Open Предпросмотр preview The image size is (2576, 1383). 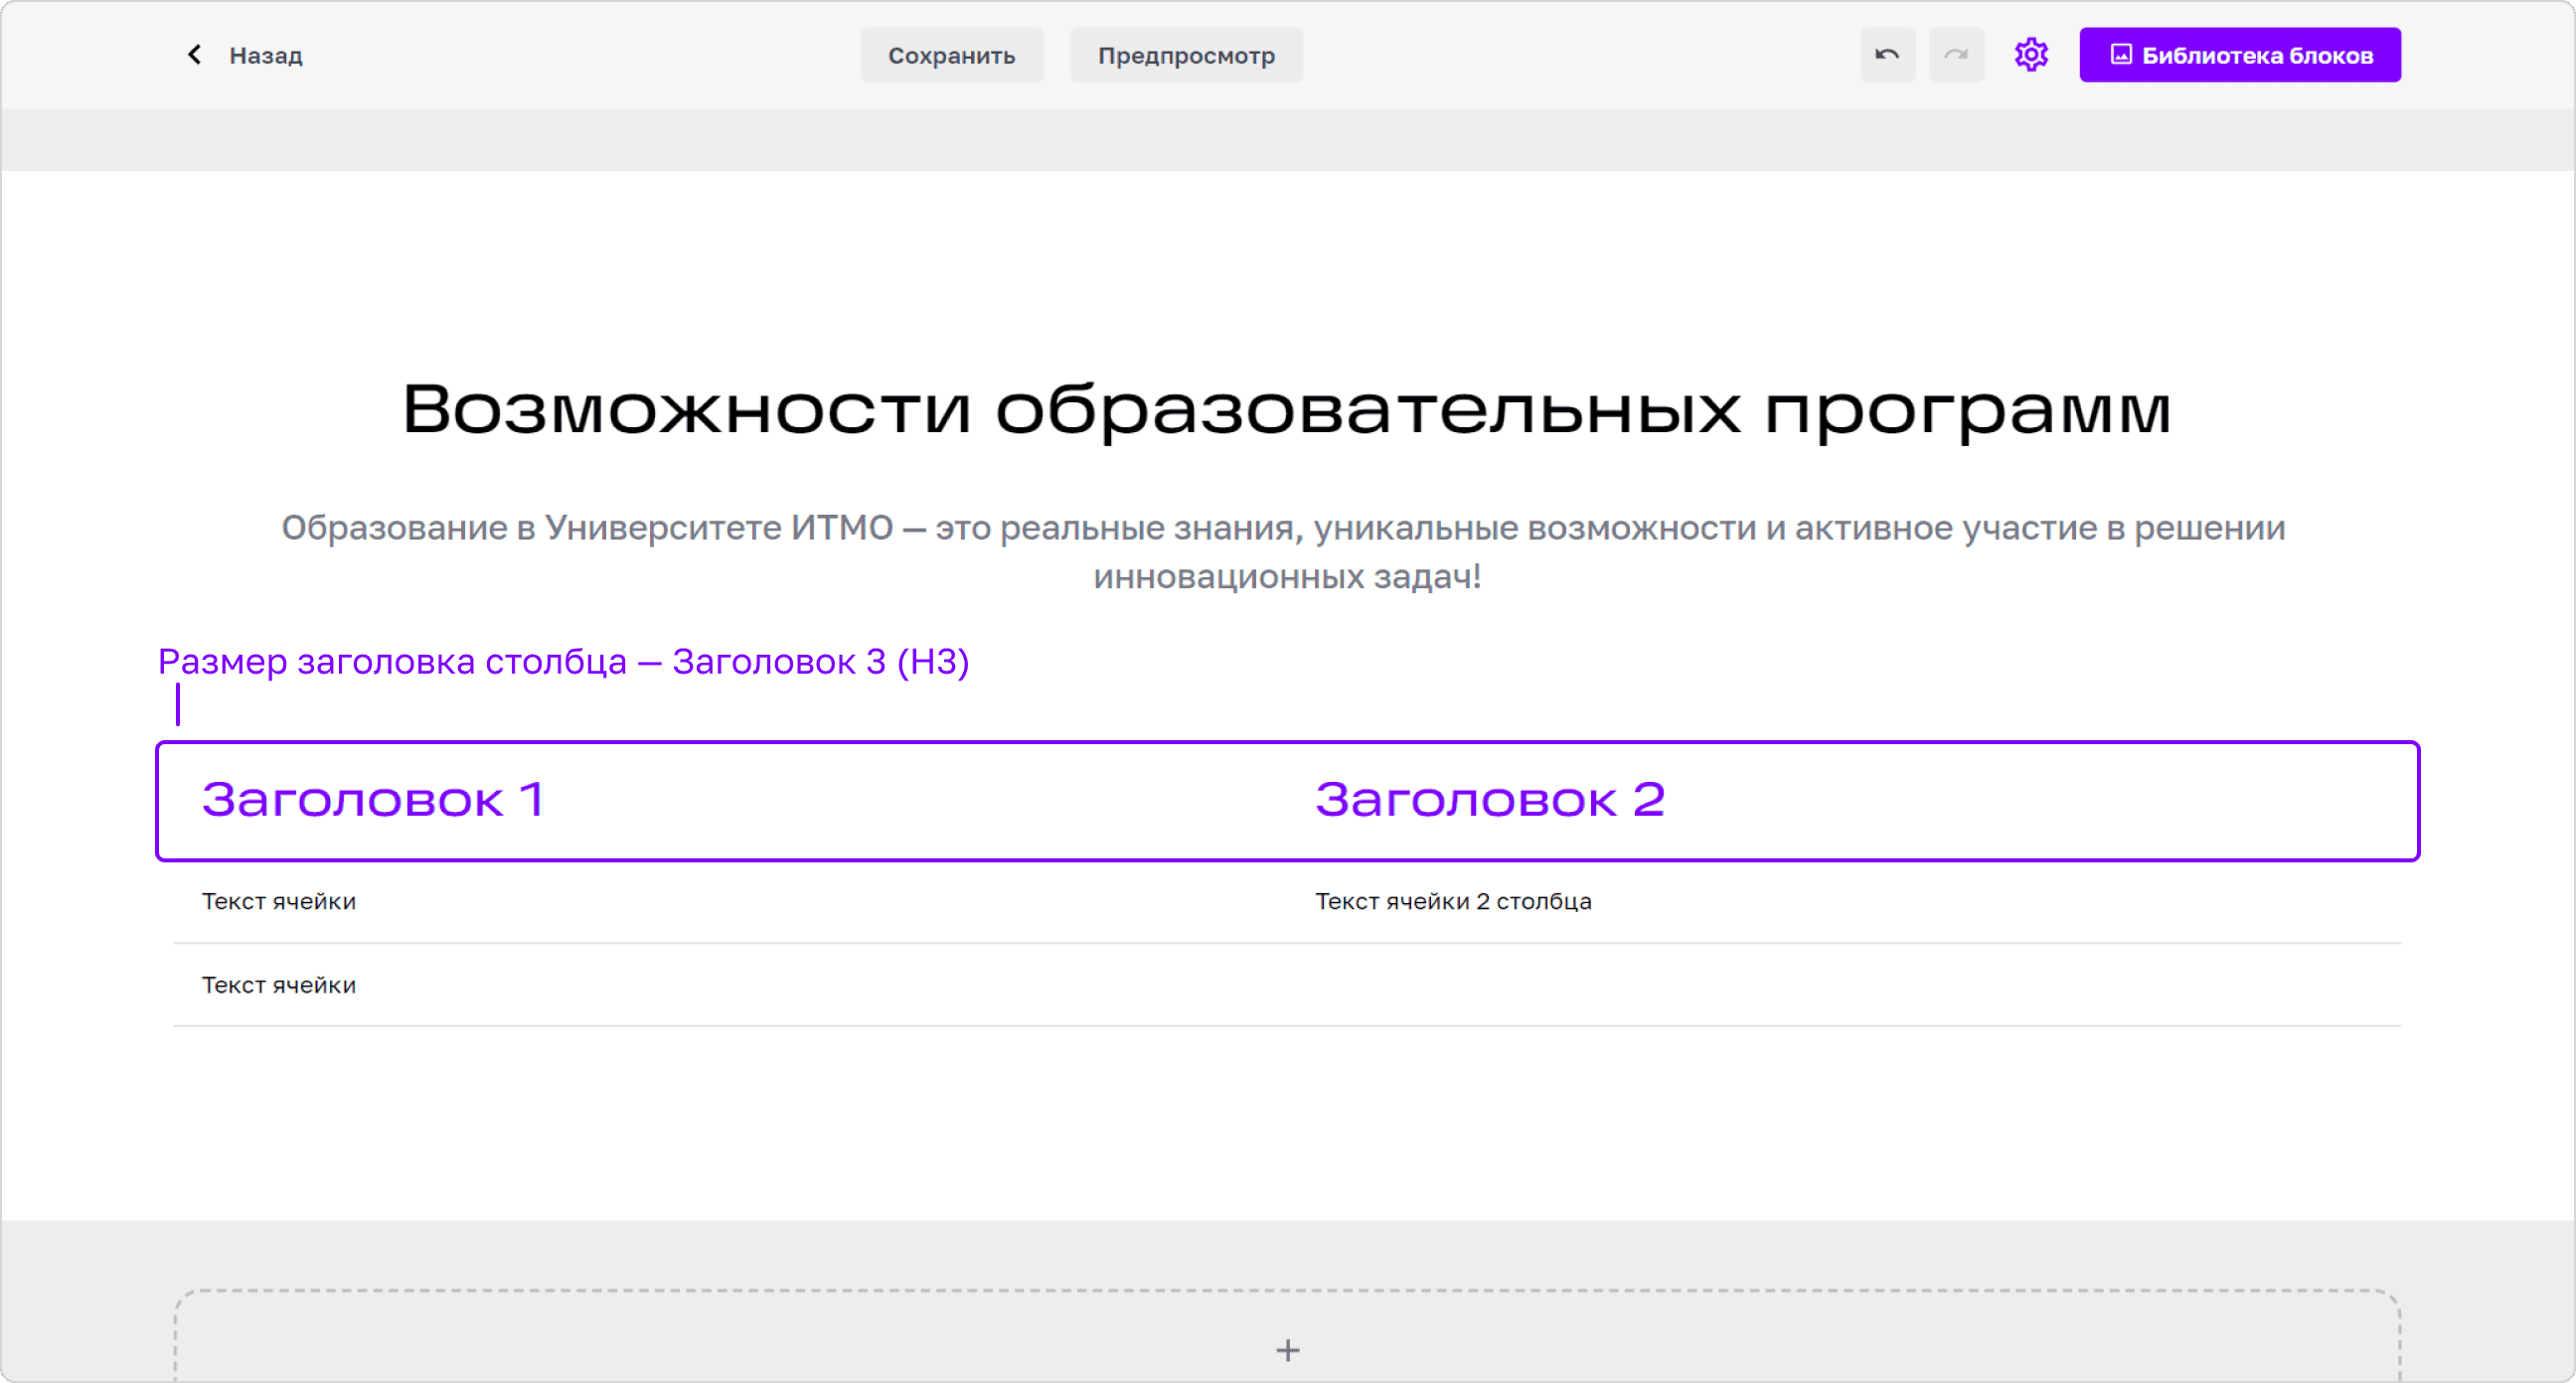click(x=1186, y=55)
